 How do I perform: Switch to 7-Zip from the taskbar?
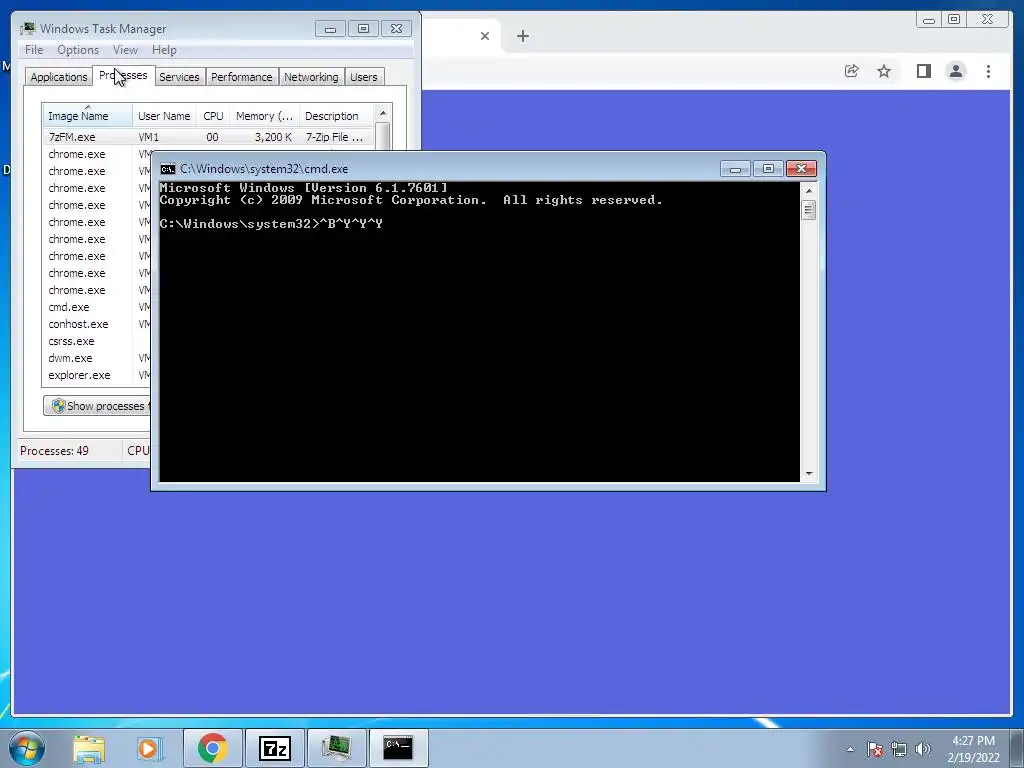pos(274,748)
